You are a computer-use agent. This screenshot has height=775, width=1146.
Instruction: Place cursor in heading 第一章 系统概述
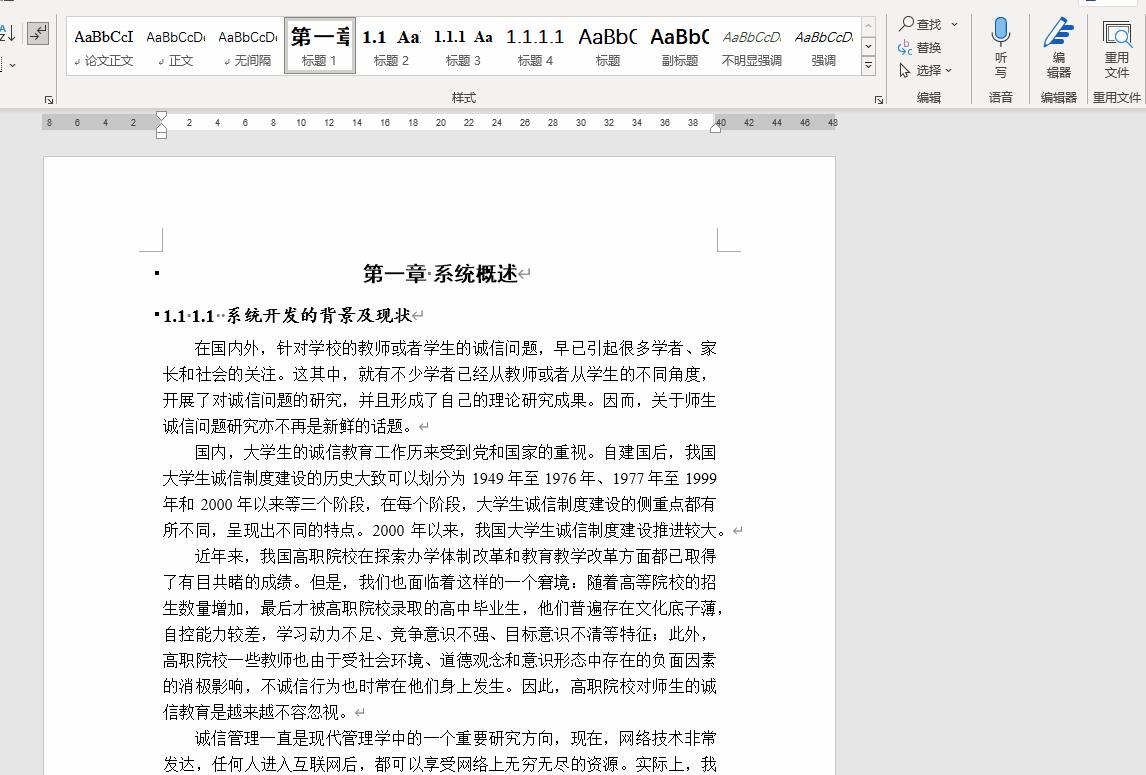(440, 272)
